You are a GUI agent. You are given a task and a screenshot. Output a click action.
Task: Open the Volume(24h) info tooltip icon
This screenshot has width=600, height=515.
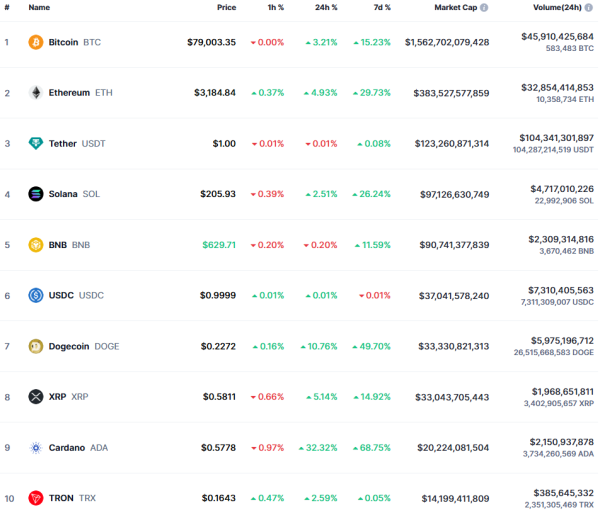coord(589,8)
